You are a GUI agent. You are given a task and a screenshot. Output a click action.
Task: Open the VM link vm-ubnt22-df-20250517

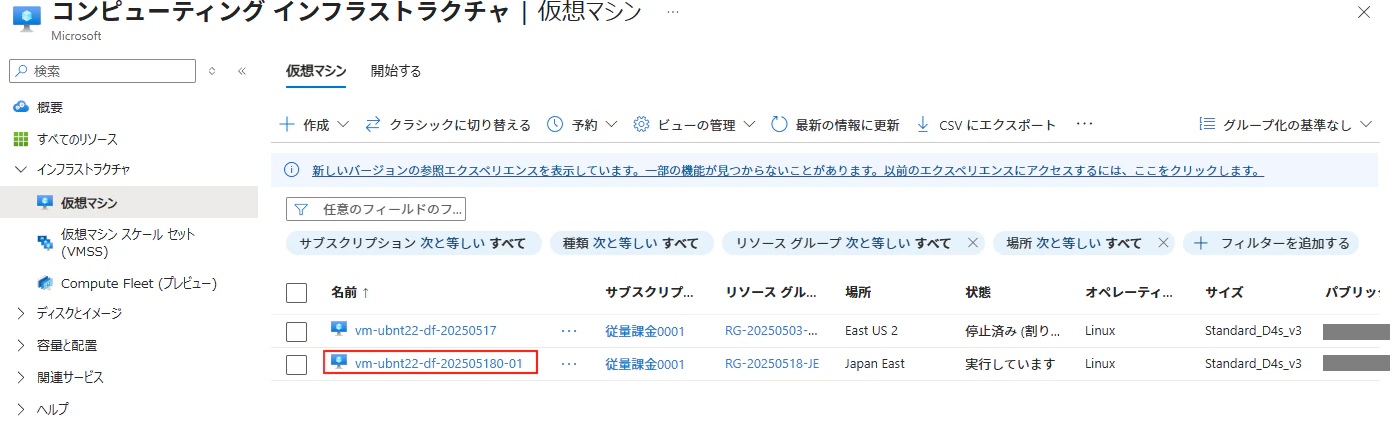click(426, 330)
